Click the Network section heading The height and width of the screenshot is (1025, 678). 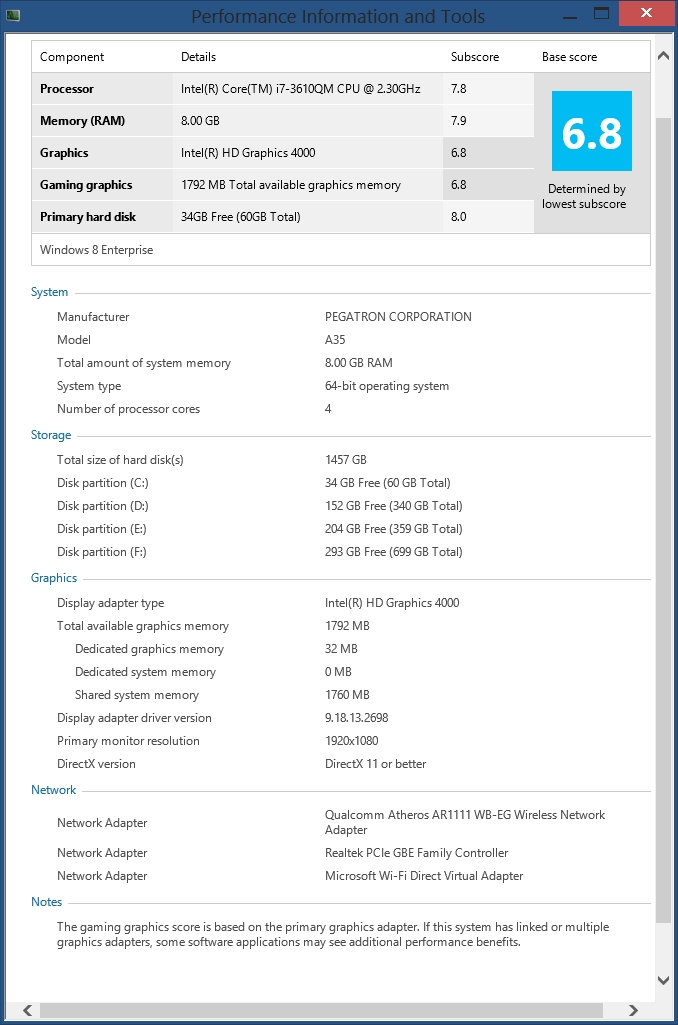click(x=54, y=790)
